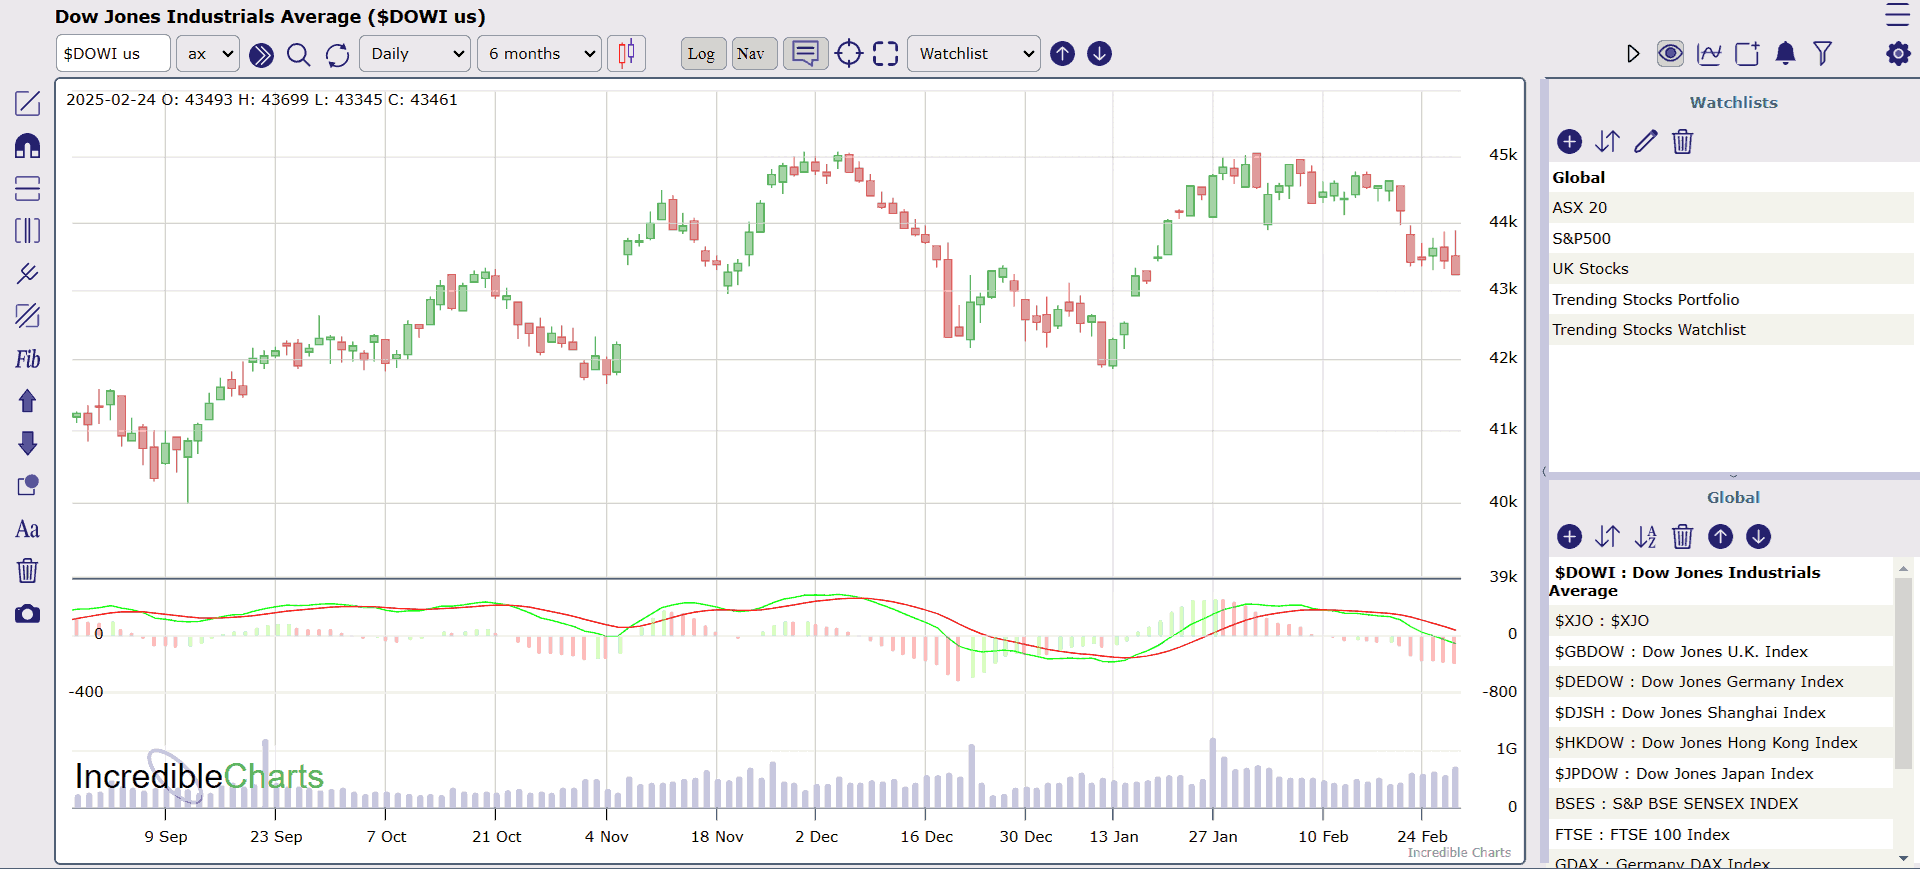1920x869 pixels.
Task: Select Trending Stocks Portfolio watchlist
Action: (1731, 299)
